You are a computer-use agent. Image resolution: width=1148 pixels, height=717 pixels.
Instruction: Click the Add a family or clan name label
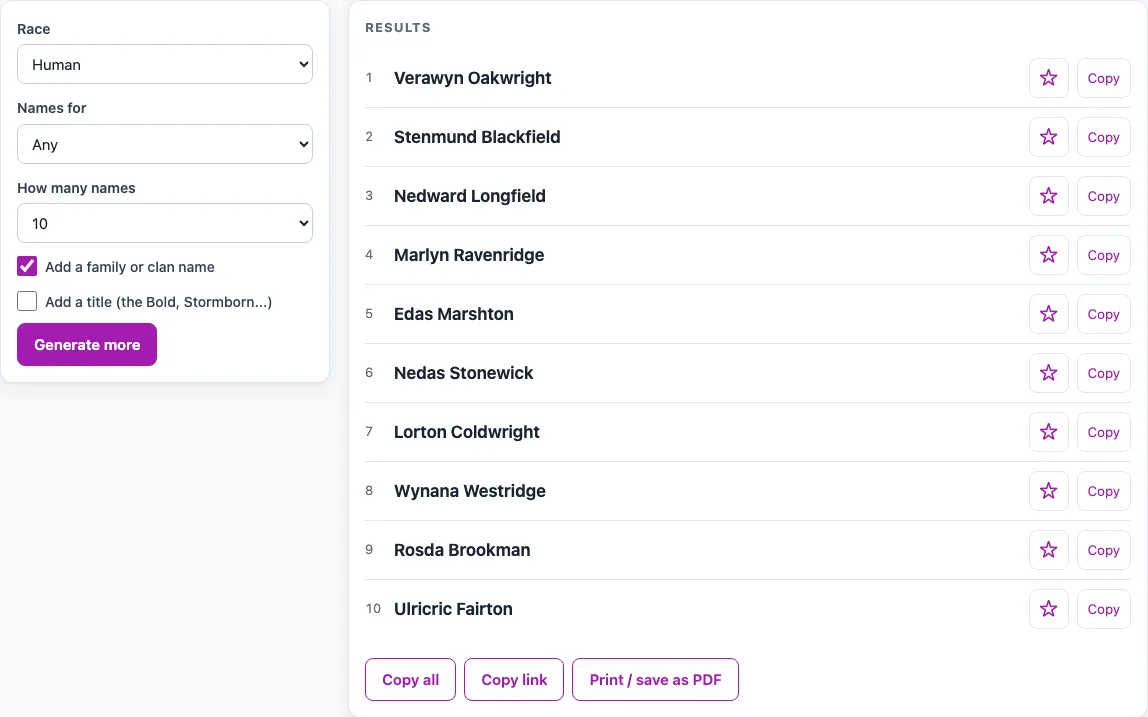point(130,267)
